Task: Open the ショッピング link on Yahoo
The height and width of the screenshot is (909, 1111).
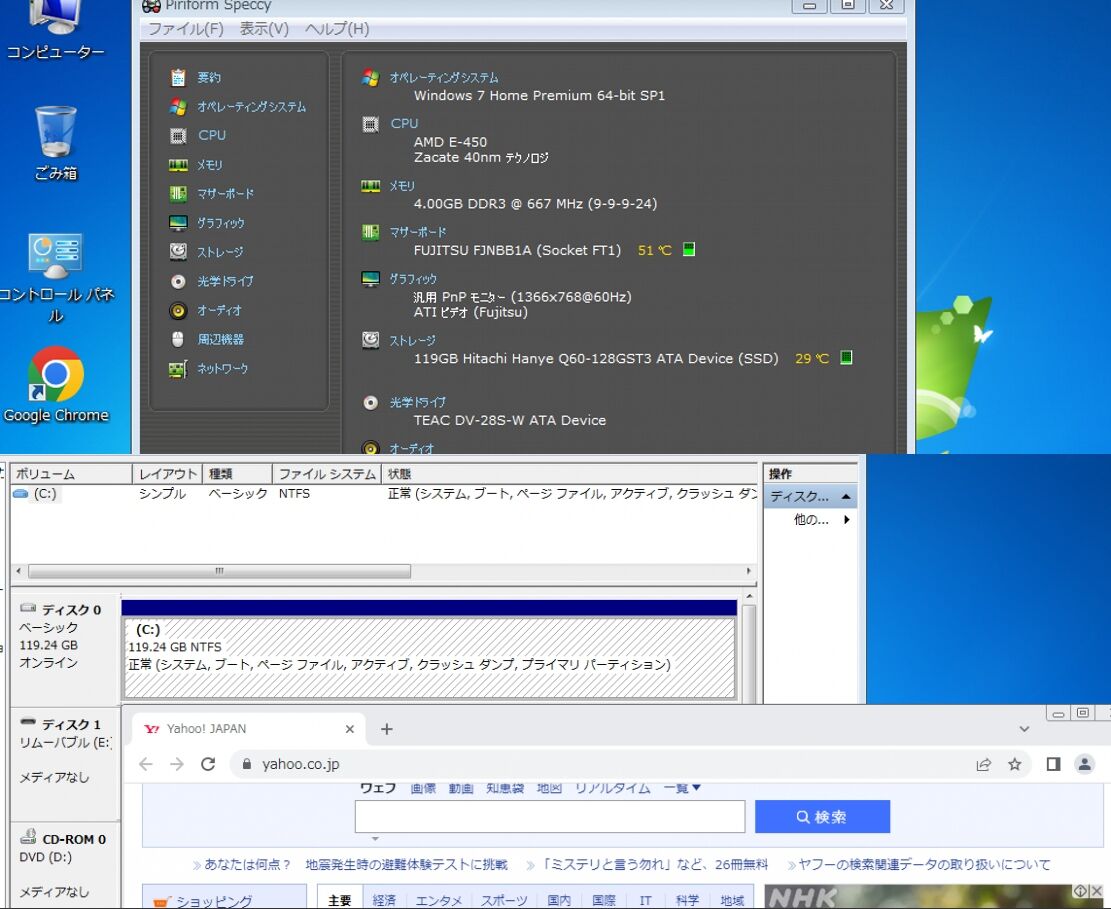Action: 214,900
